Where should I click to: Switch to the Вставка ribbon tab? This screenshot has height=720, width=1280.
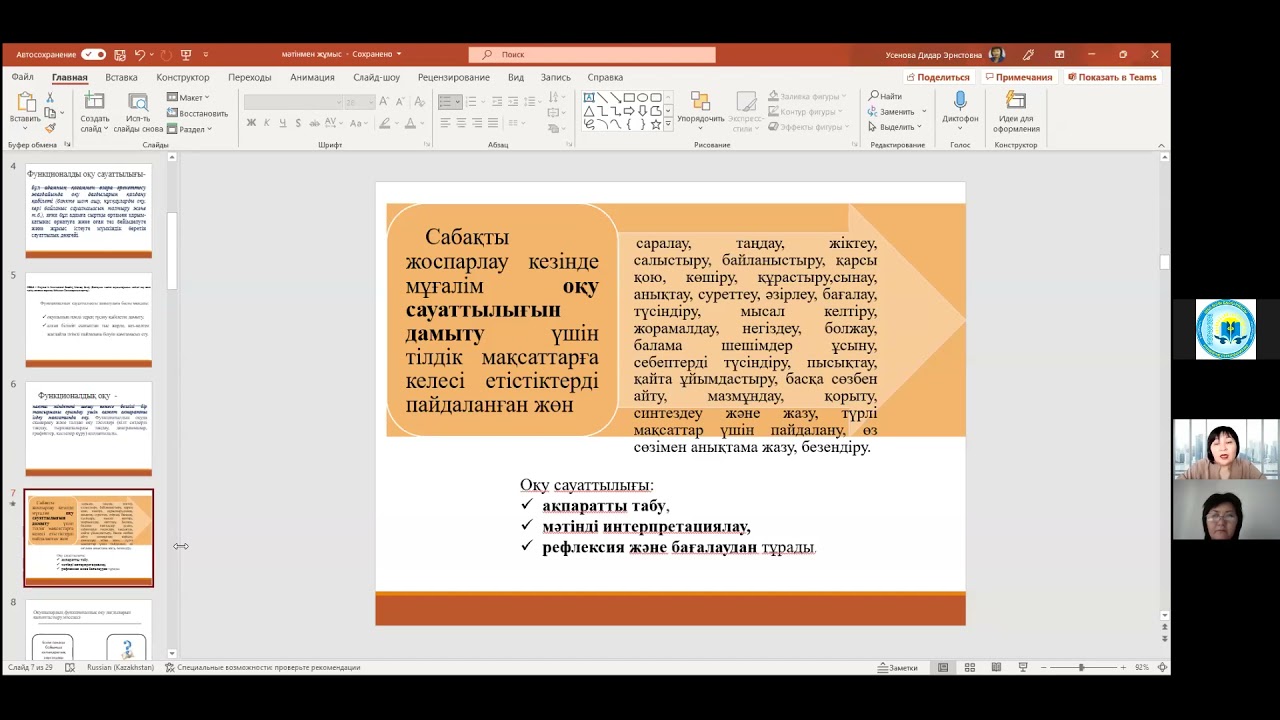(121, 77)
